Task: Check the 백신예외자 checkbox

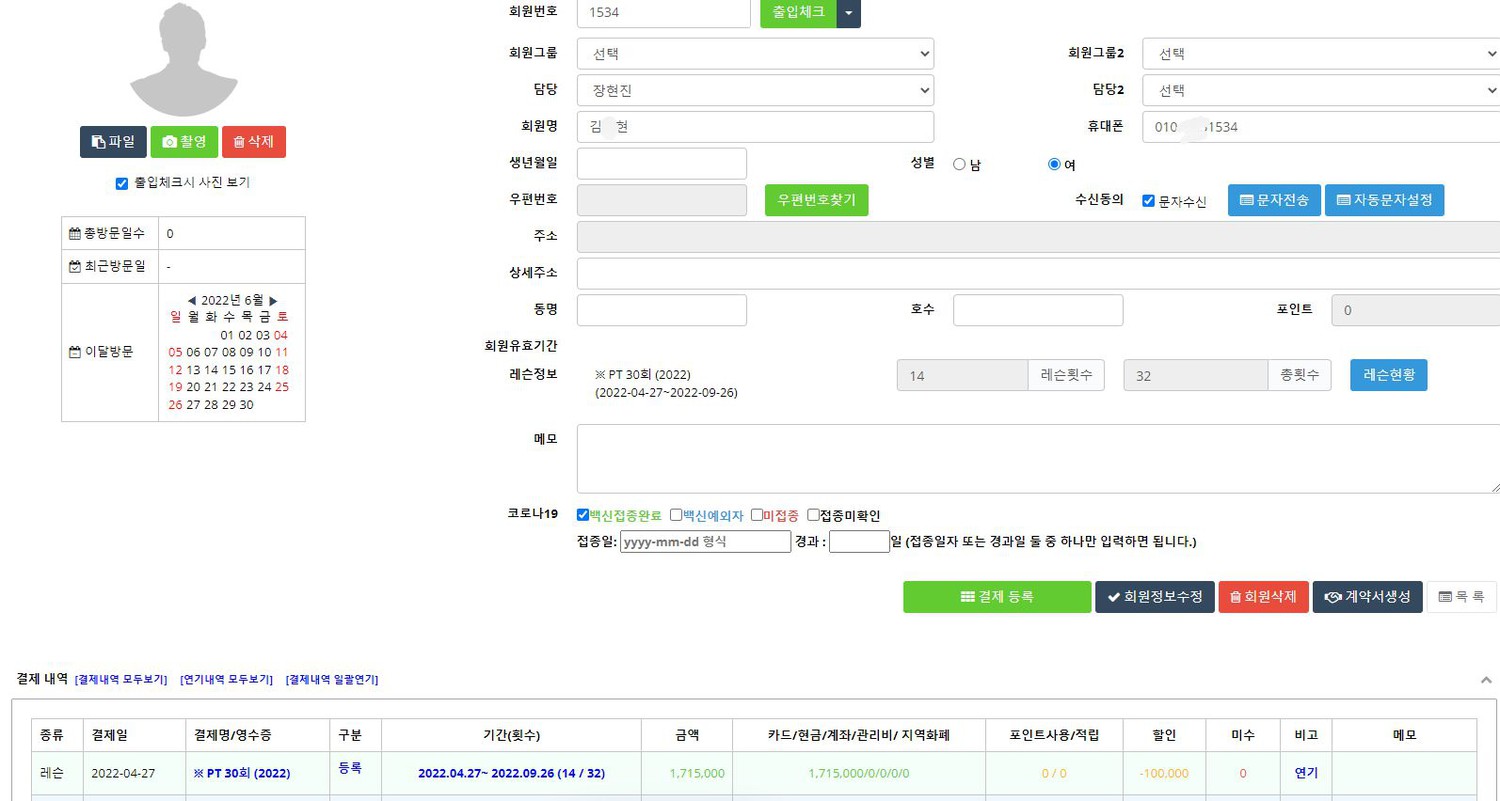Action: point(676,516)
